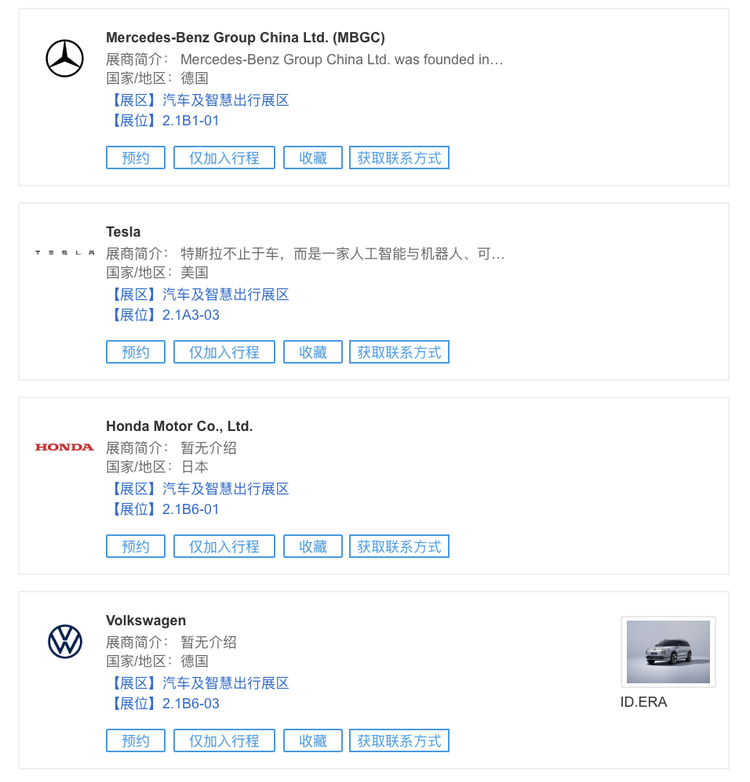Book appointment (预约) with Volkswagen
The image size is (750, 782).
tap(136, 741)
